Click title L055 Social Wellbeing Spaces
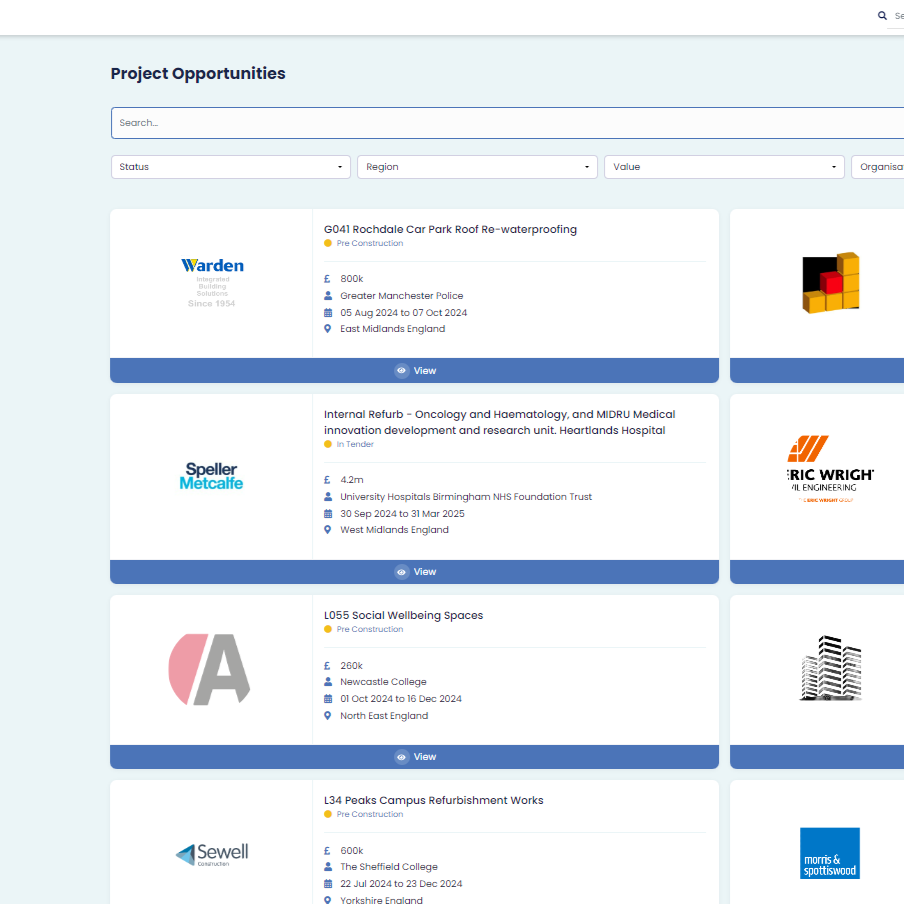 click(x=404, y=615)
